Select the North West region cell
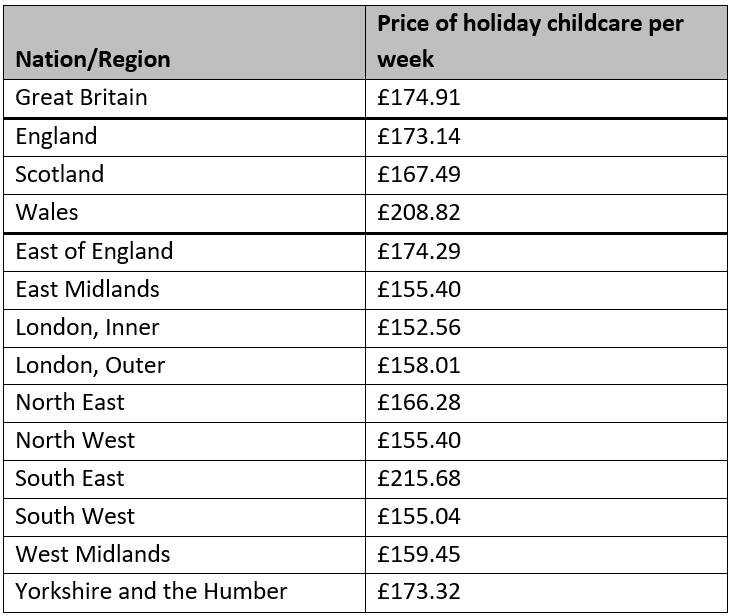730x616 pixels. [x=184, y=441]
